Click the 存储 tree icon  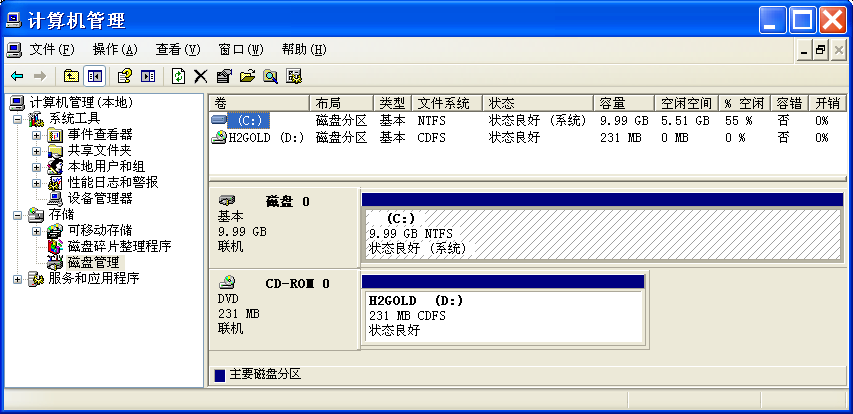click(36, 214)
